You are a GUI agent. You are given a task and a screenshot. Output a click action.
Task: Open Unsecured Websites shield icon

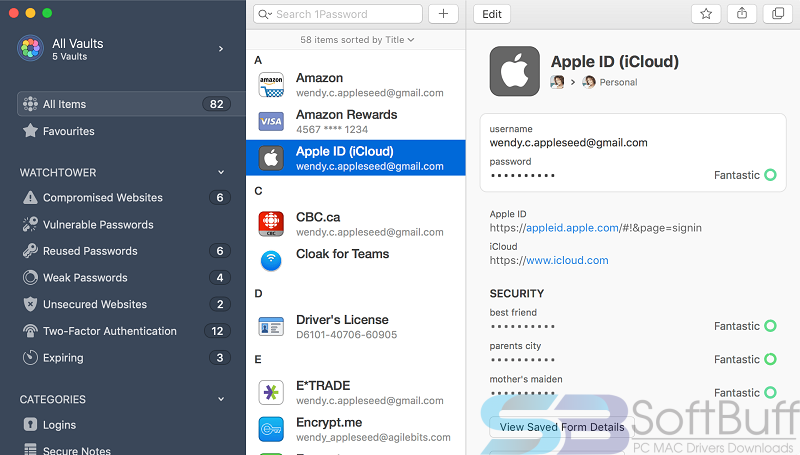coord(31,305)
